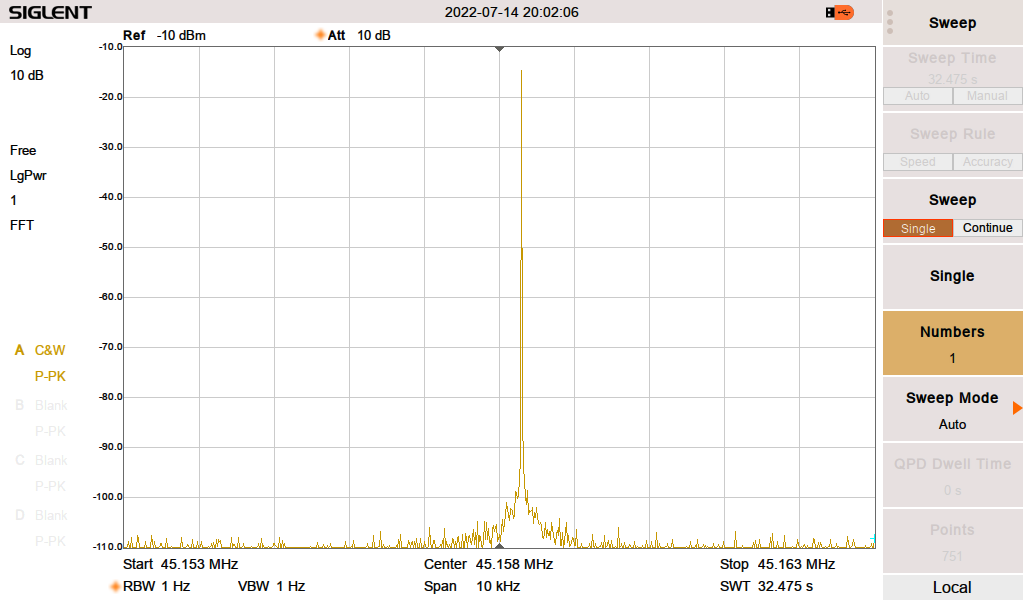Screen dimensions: 1023x600
Task: Select trace A C&W entry
Action: pyautogui.click(x=49, y=350)
